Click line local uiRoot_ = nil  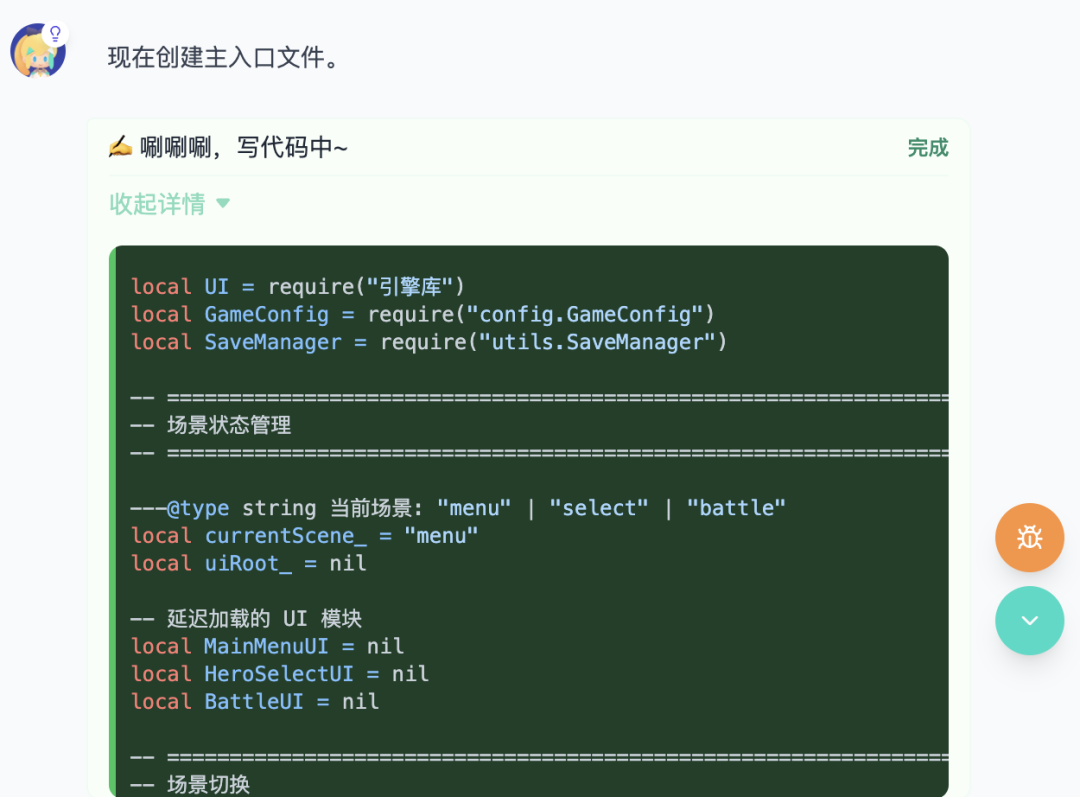tap(249, 563)
